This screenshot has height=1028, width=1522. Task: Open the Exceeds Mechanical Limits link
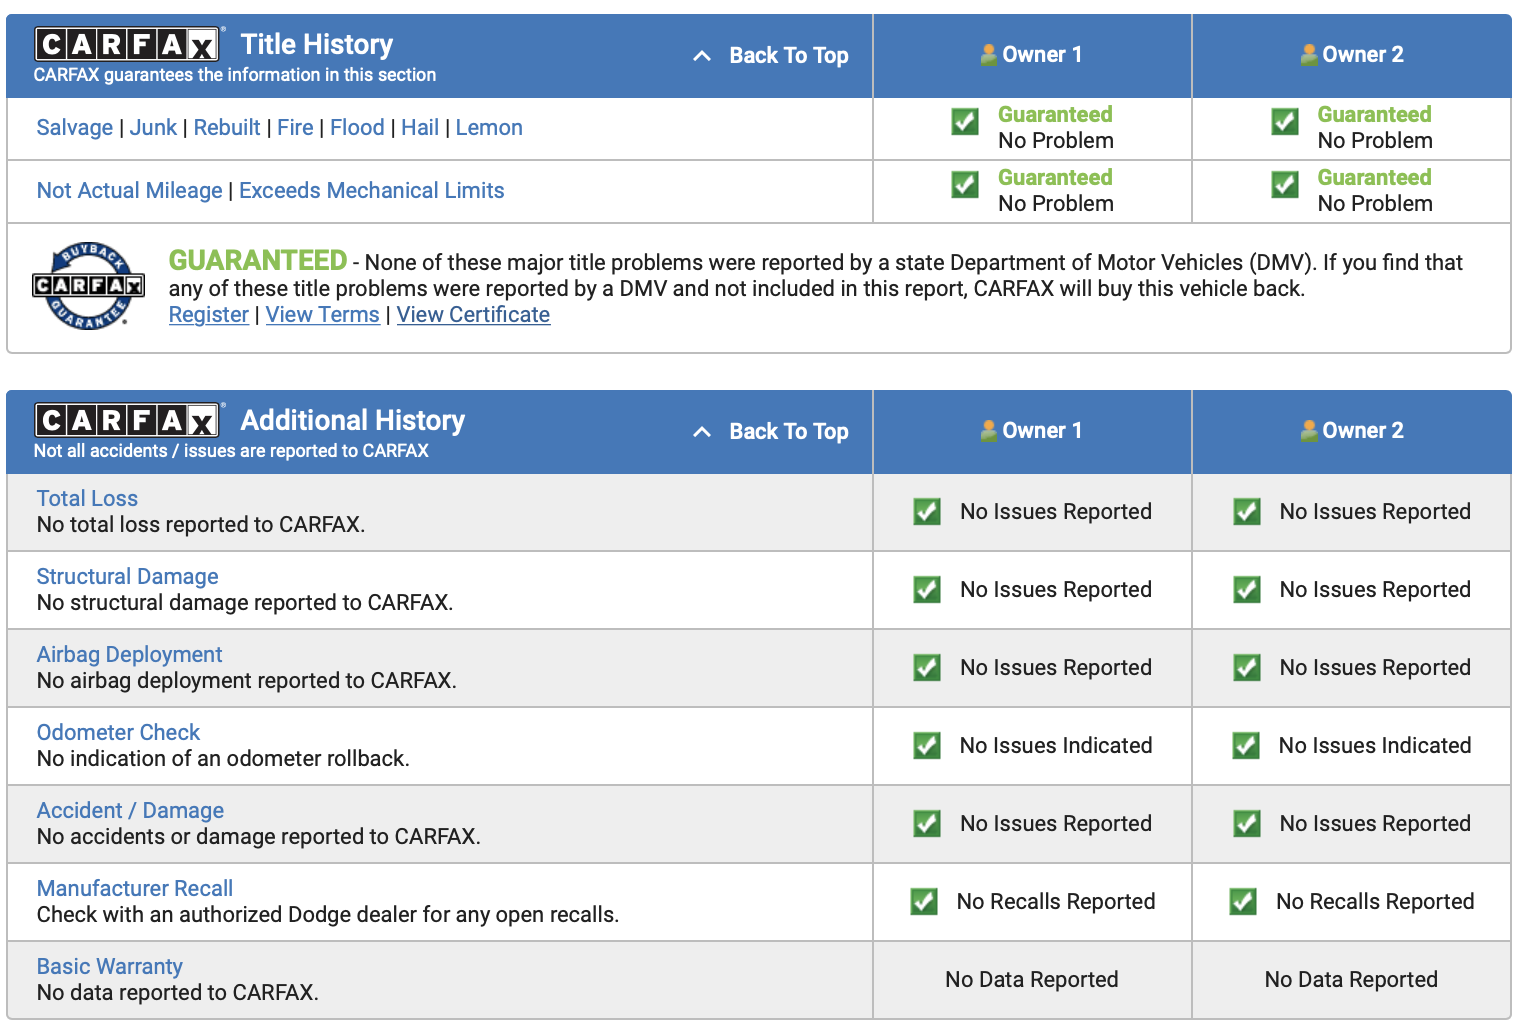pyautogui.click(x=372, y=191)
